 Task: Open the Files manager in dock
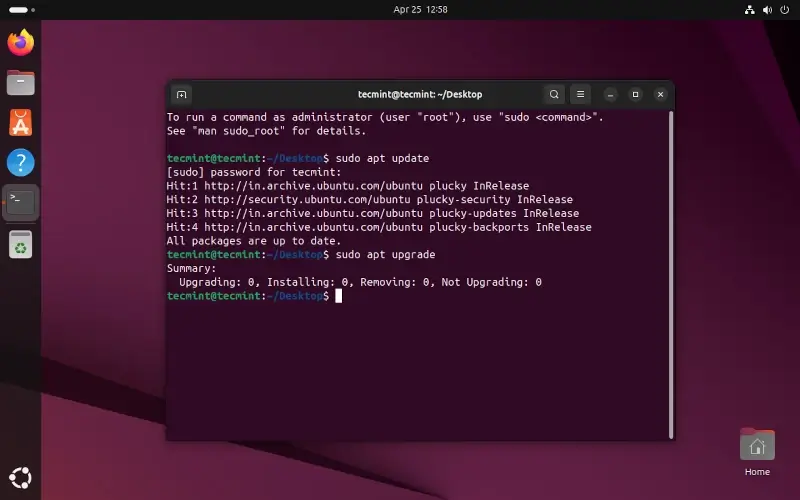coord(20,82)
